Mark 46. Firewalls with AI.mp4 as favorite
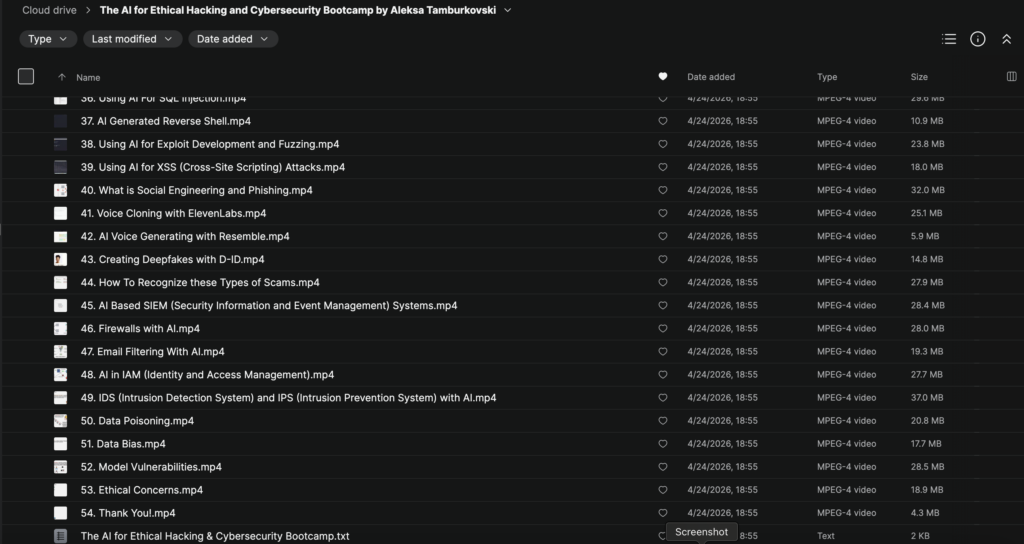Image resolution: width=1024 pixels, height=544 pixels. (x=662, y=329)
